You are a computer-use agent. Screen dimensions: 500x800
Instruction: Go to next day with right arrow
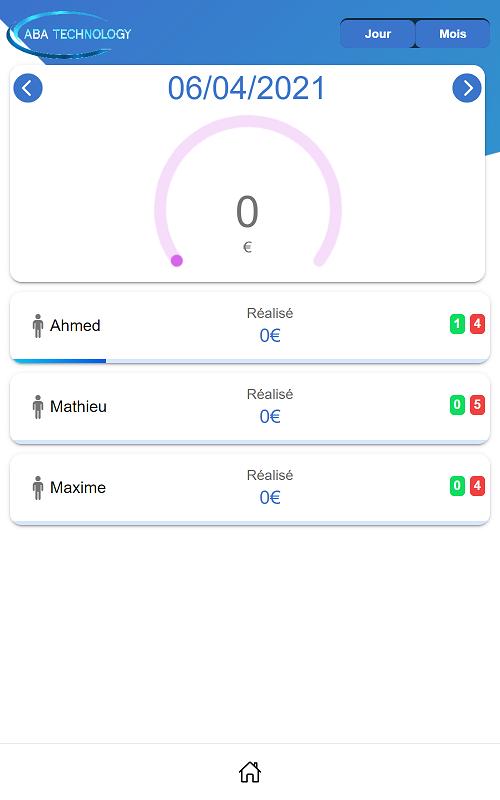pyautogui.click(x=466, y=88)
